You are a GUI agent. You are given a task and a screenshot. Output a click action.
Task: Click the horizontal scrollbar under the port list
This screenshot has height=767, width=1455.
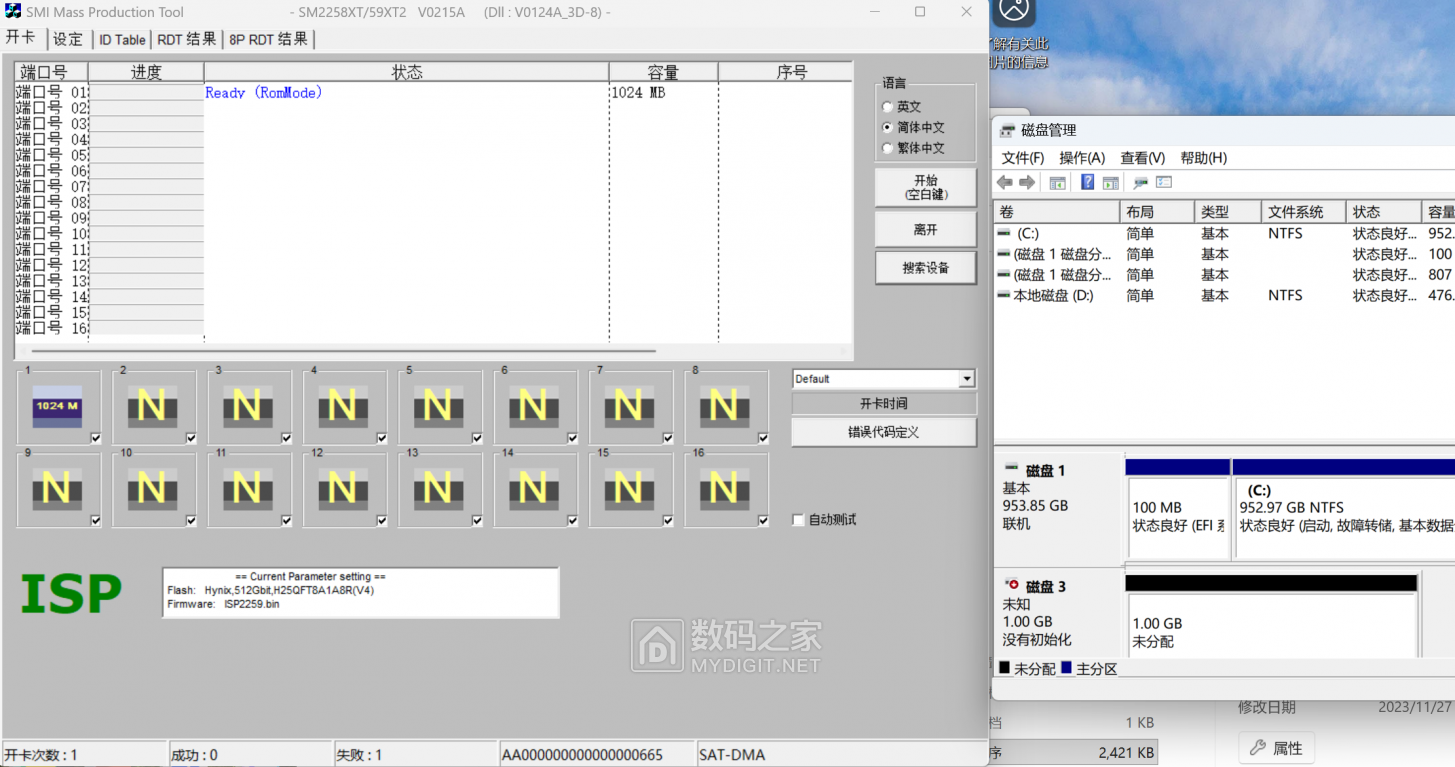[x=344, y=351]
